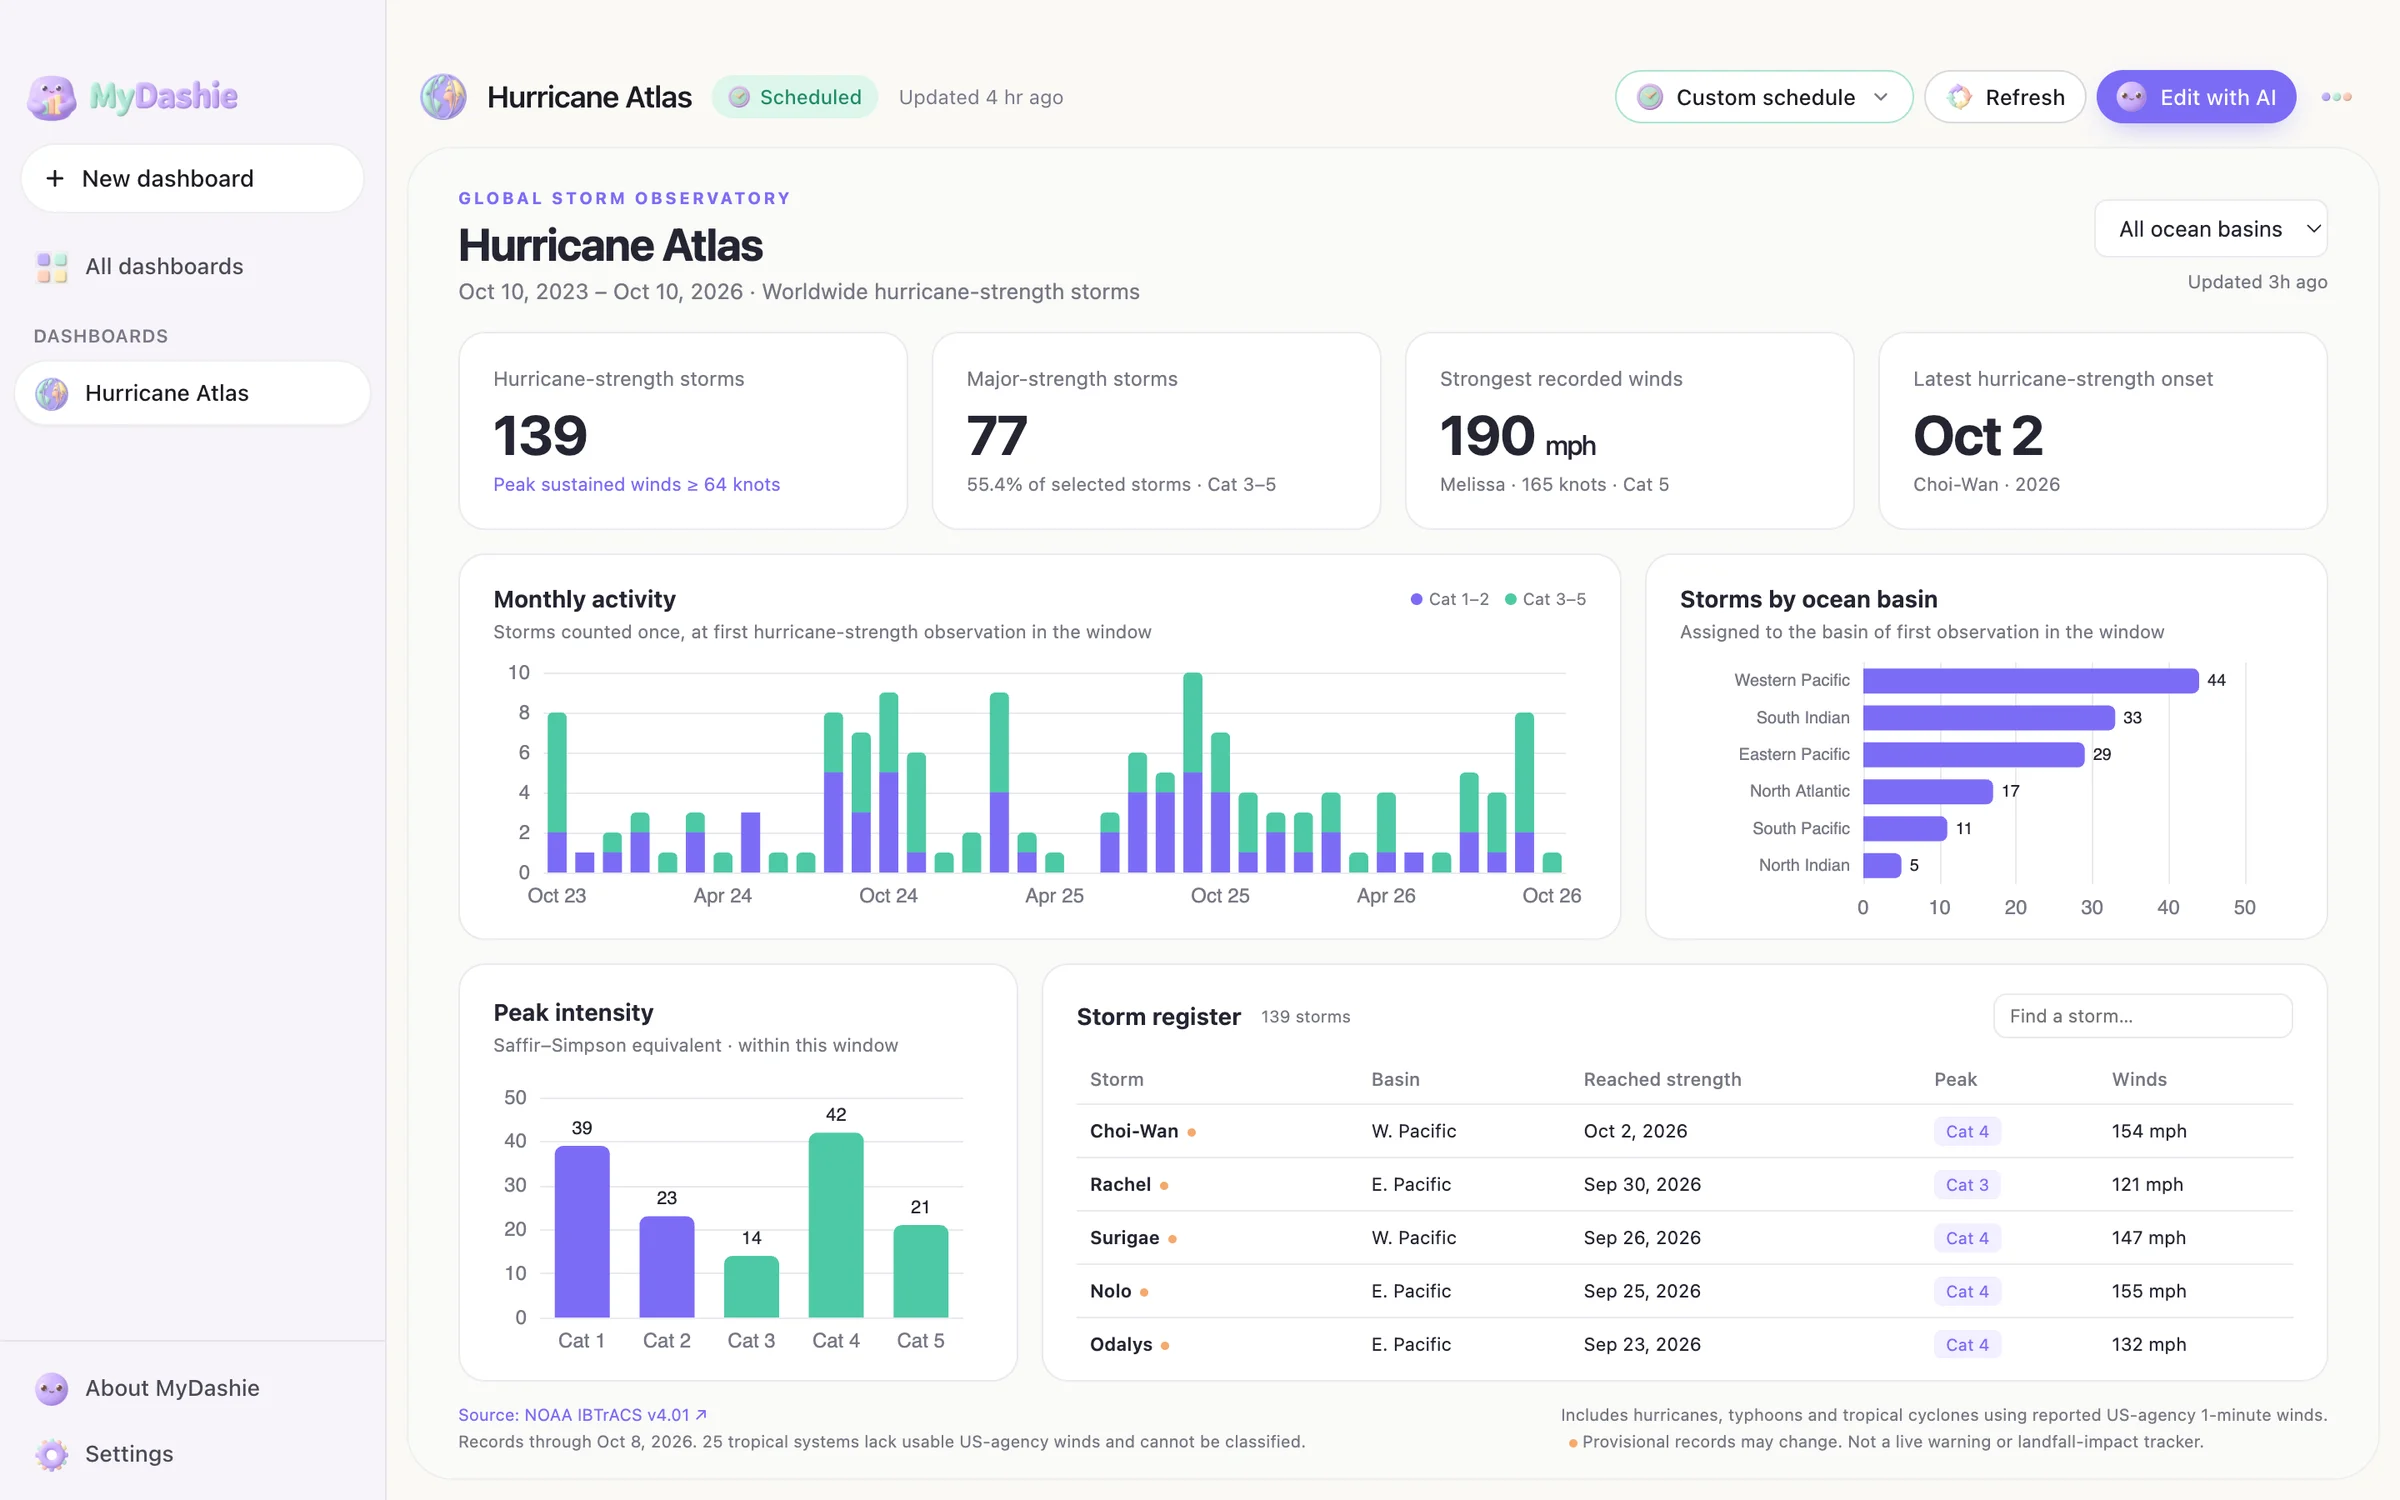Screen dimensions: 2400x1500
Task: Click the Peak column header
Action: 1955,1079
